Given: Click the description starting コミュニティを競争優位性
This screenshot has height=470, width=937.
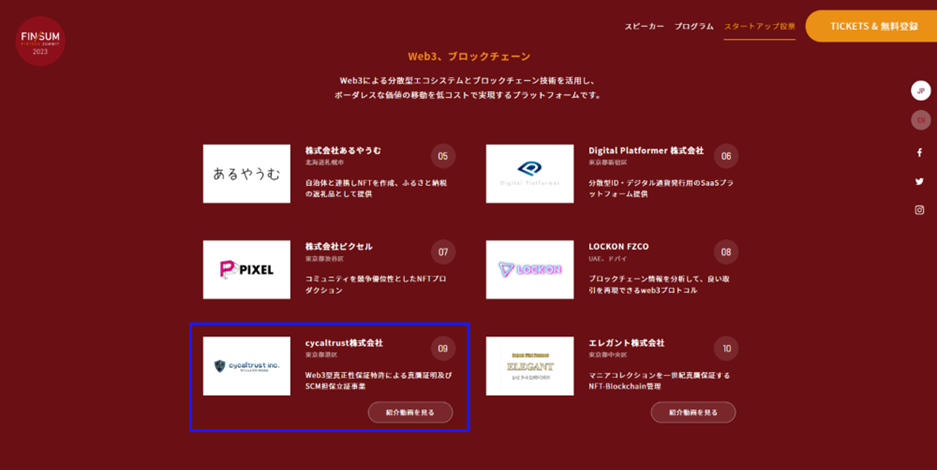Looking at the screenshot, I should [x=376, y=284].
